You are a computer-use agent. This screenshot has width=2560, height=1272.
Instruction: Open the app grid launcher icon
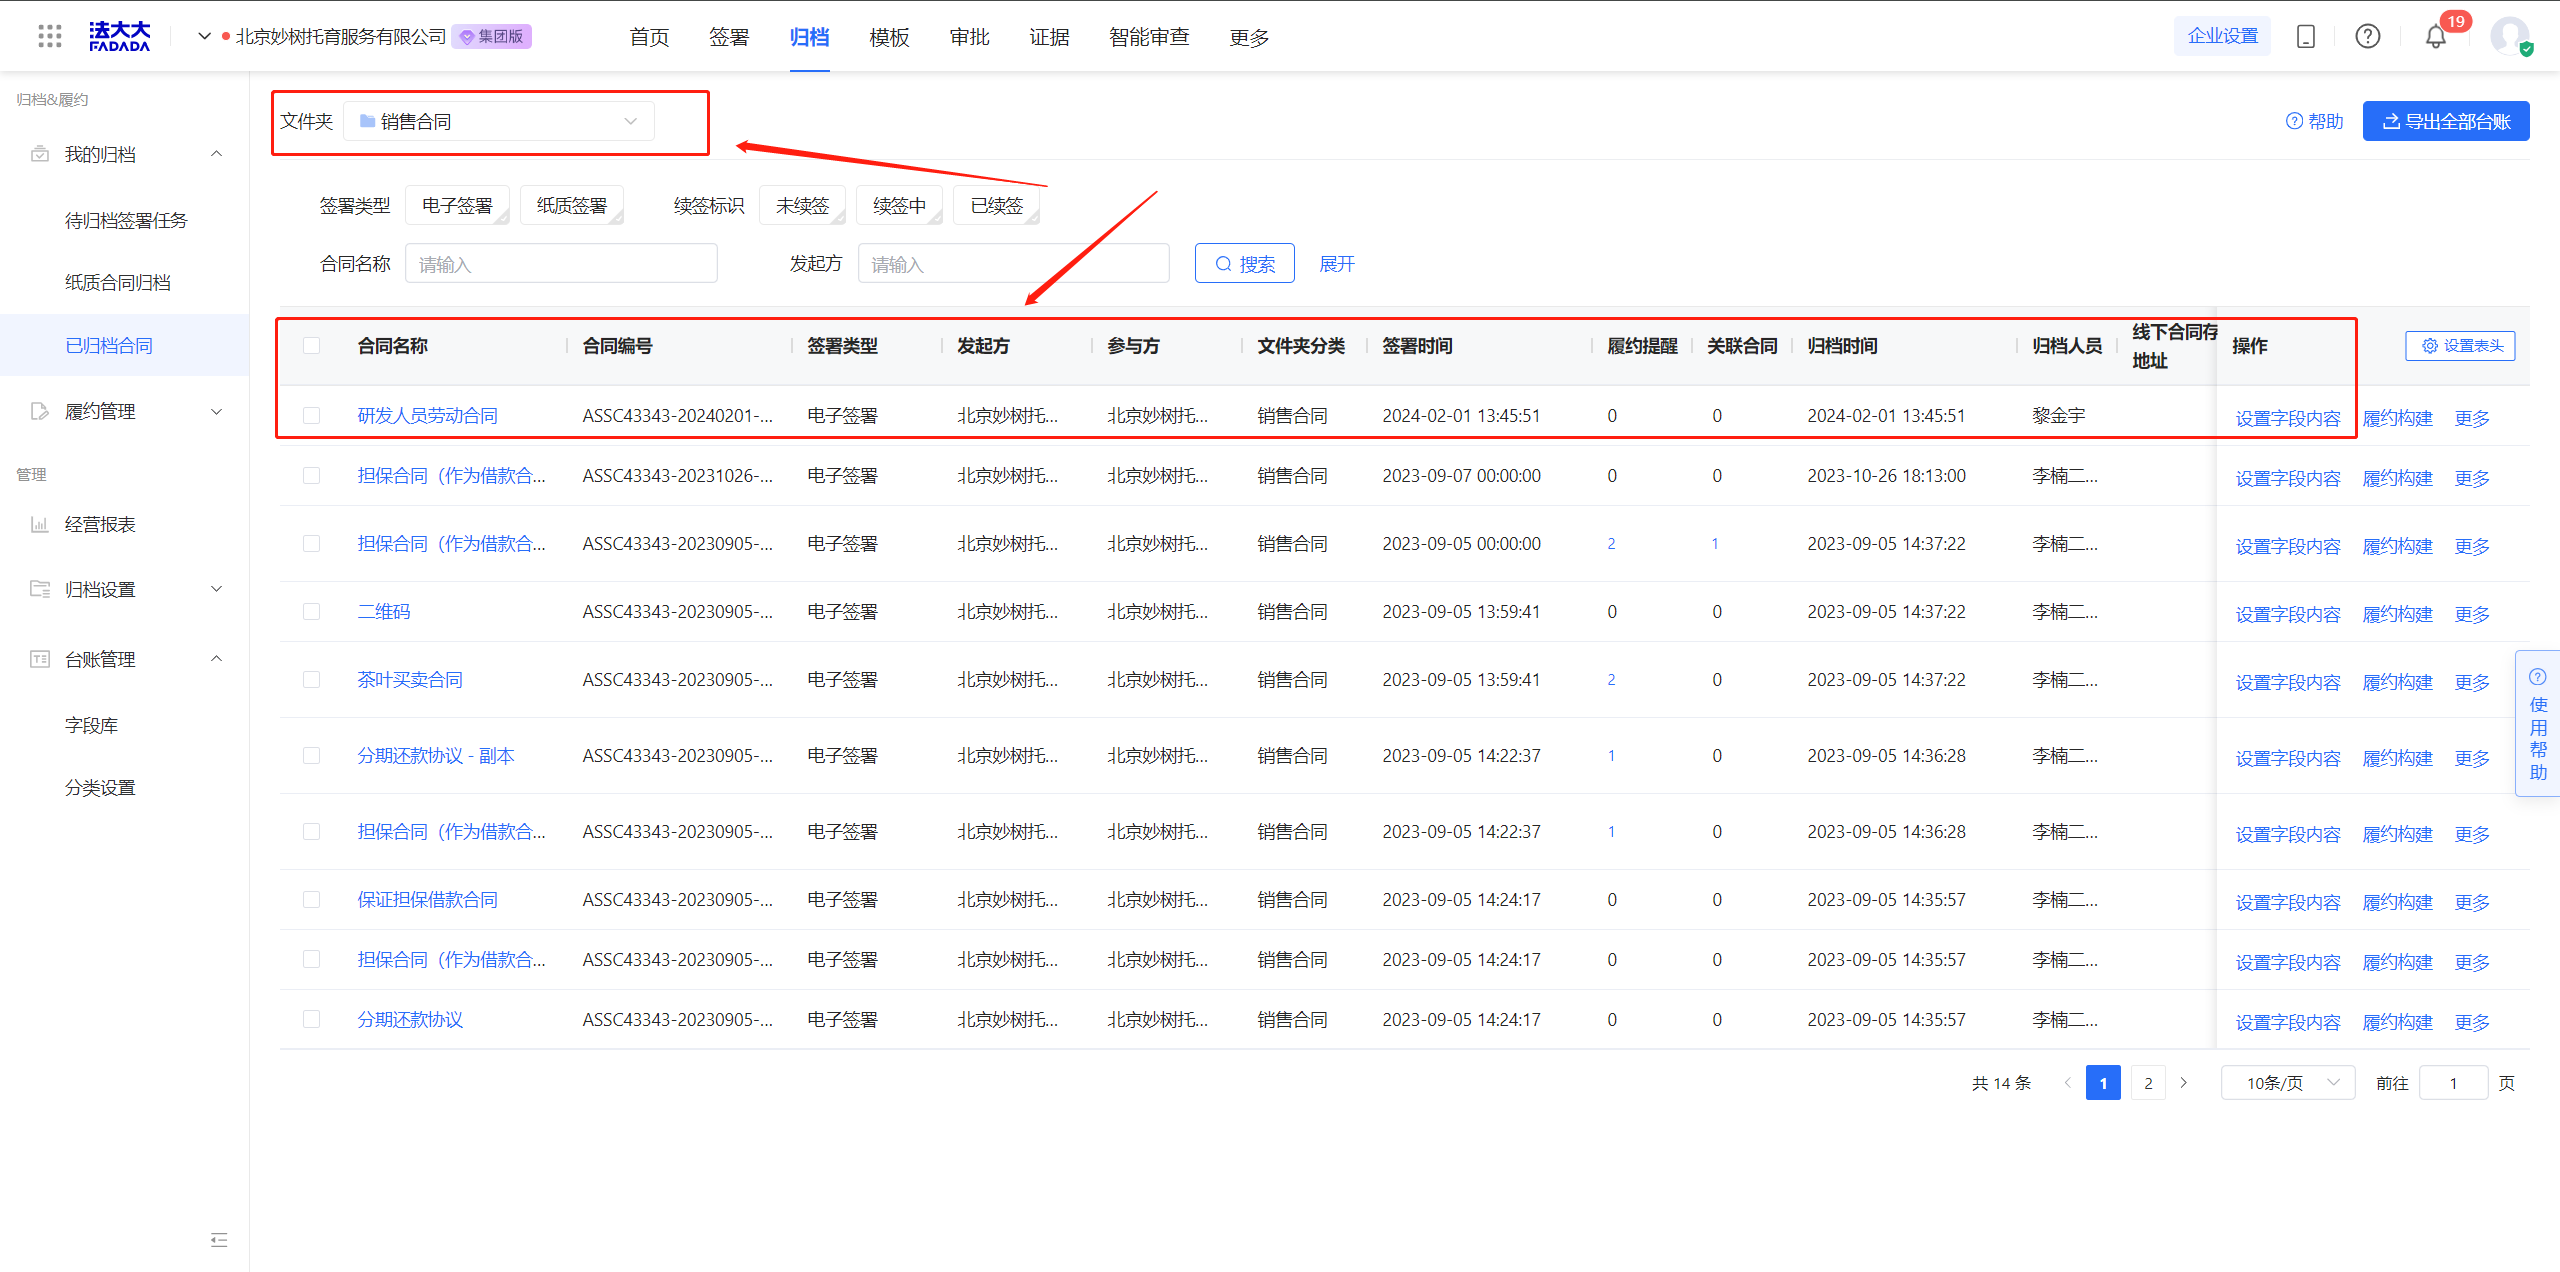[49, 37]
